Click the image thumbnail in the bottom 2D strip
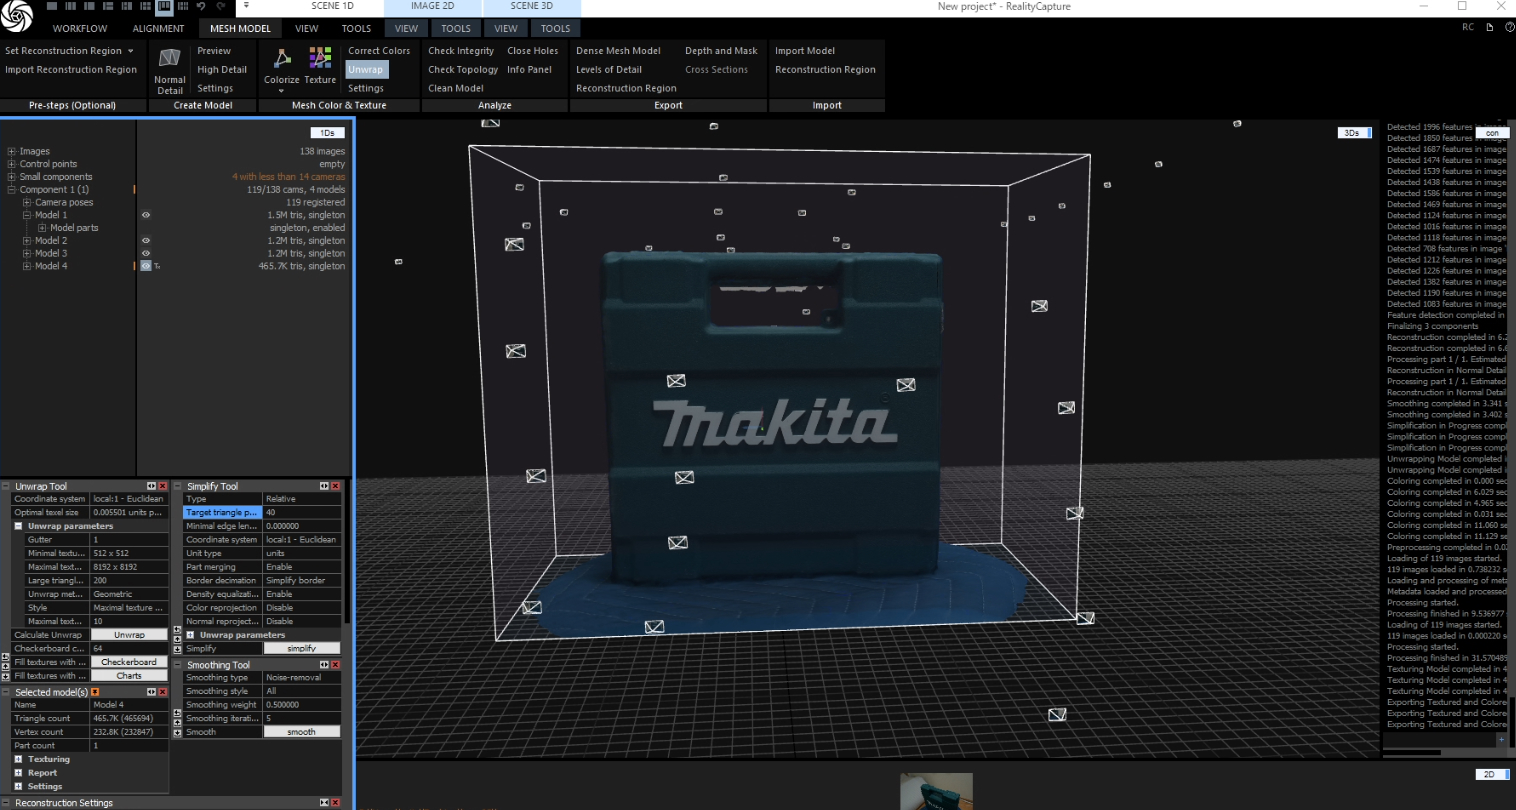Image resolution: width=1516 pixels, height=810 pixels. (936, 791)
